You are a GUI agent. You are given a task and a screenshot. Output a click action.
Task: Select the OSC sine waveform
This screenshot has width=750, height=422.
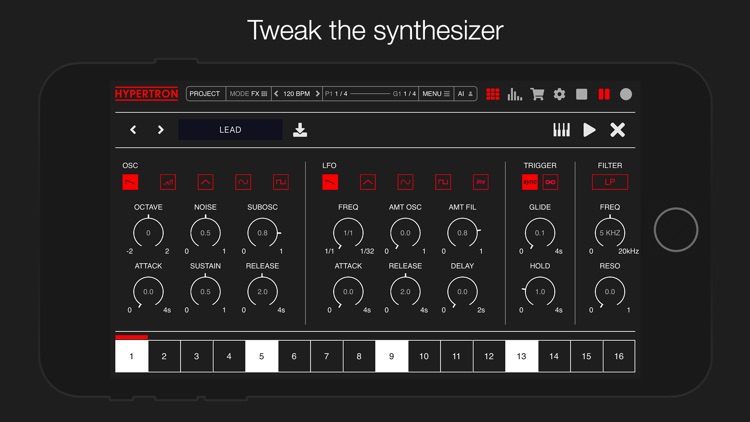pyautogui.click(x=243, y=182)
